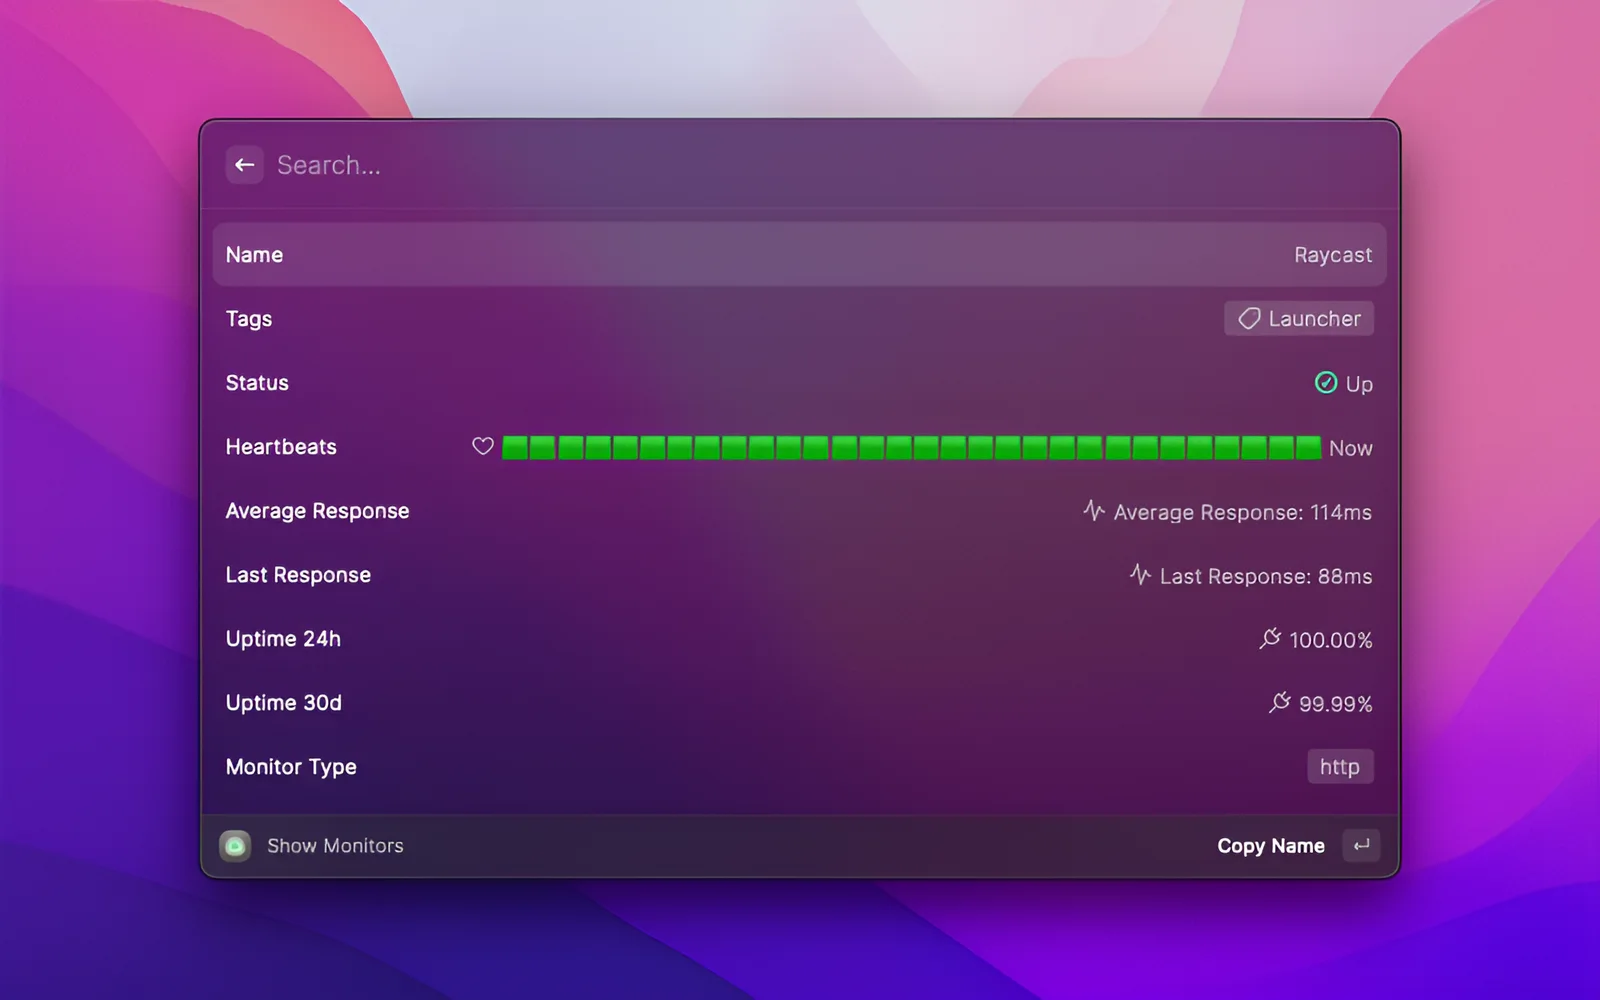
Task: Click the plug icon beside 99.99%
Action: (x=1280, y=703)
